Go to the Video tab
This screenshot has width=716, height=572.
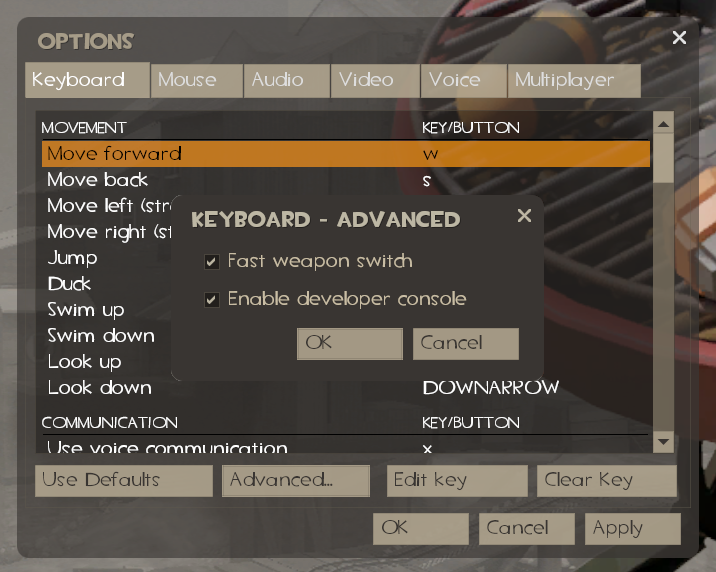click(375, 80)
